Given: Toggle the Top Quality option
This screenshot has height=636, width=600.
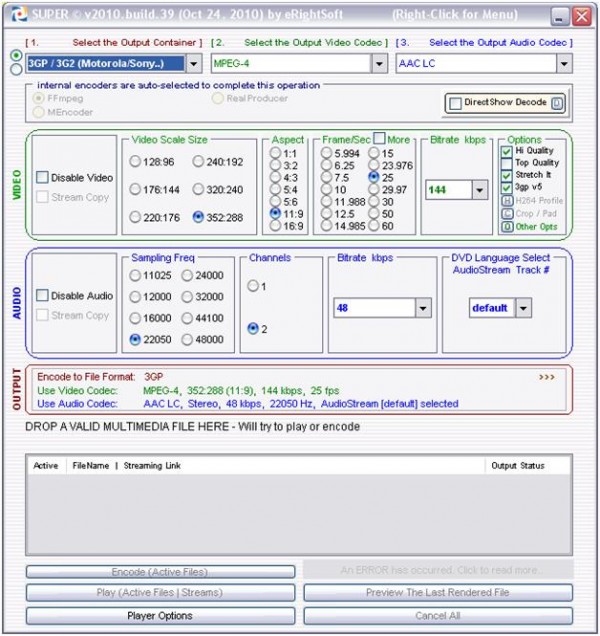Looking at the screenshot, I should pos(507,163).
